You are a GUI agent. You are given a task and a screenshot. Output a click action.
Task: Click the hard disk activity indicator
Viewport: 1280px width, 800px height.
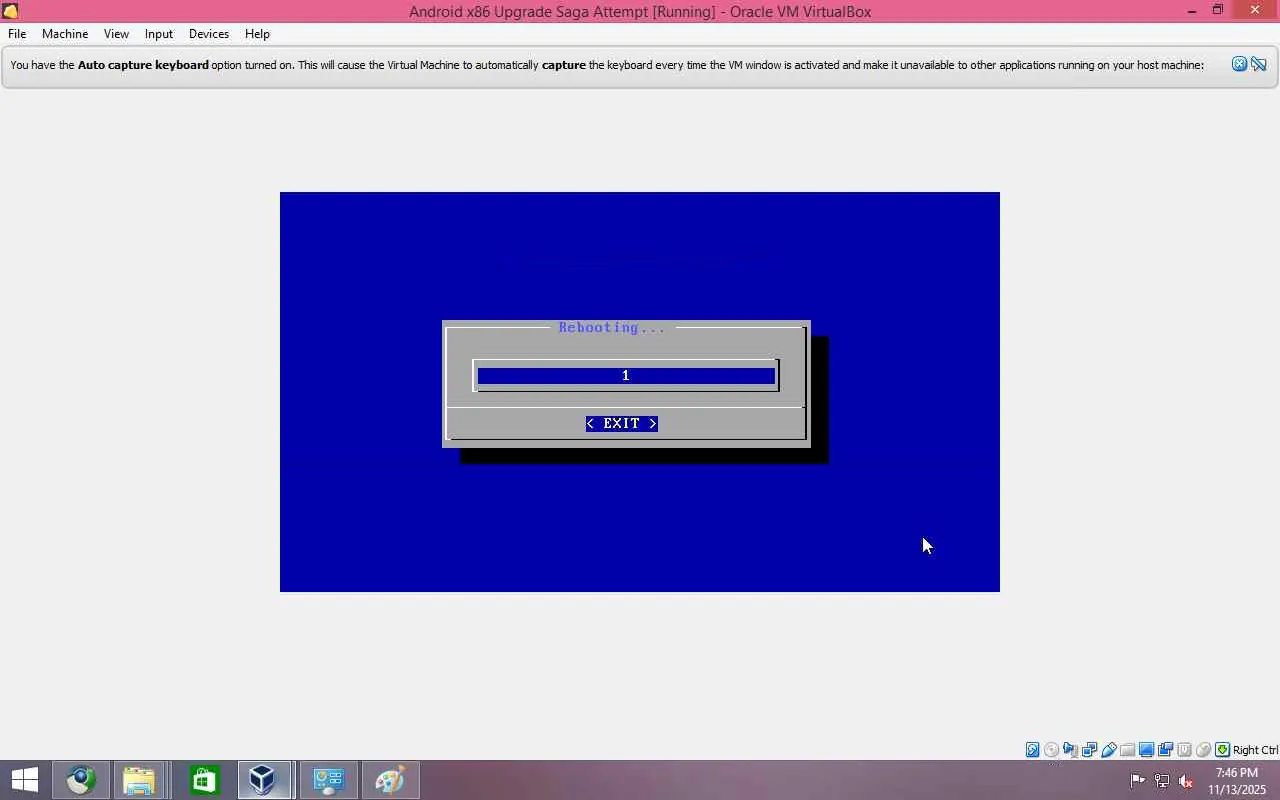coord(1033,750)
